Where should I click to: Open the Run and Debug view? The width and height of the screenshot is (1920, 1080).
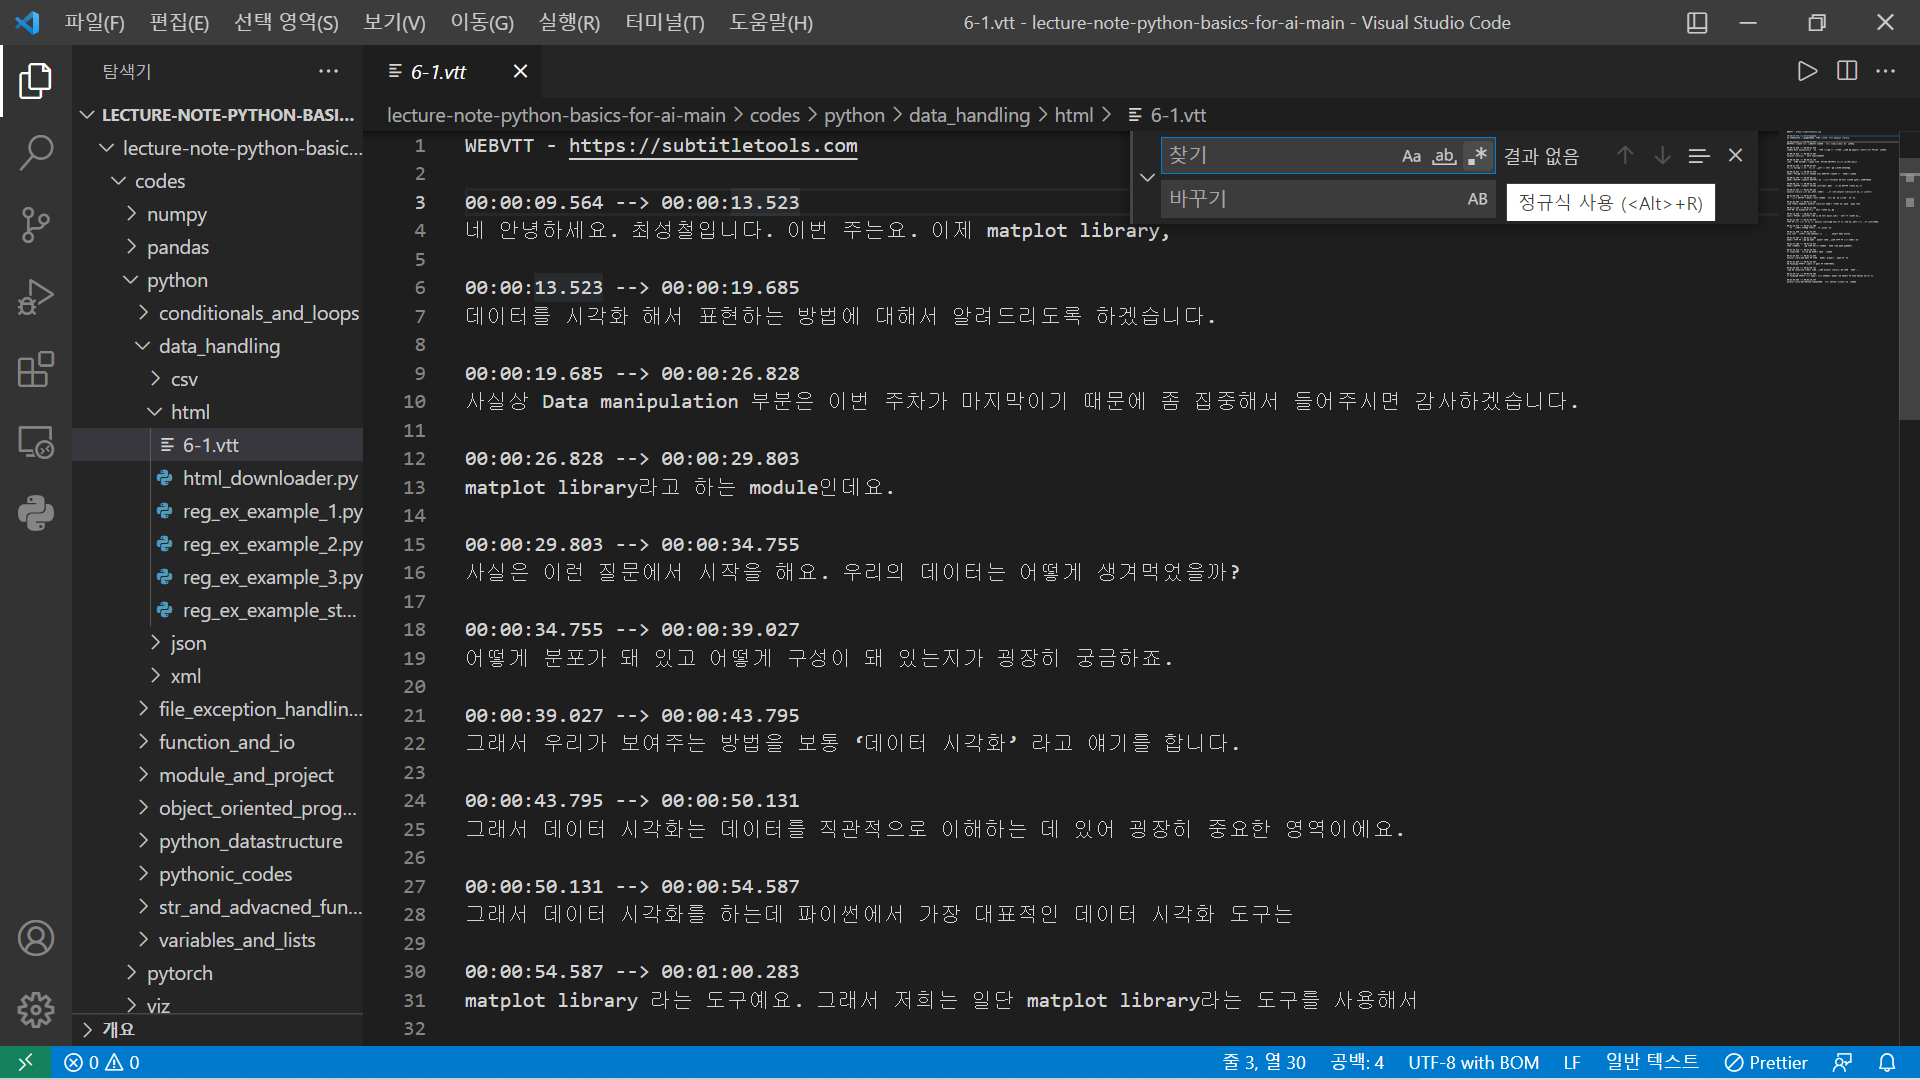(36, 297)
